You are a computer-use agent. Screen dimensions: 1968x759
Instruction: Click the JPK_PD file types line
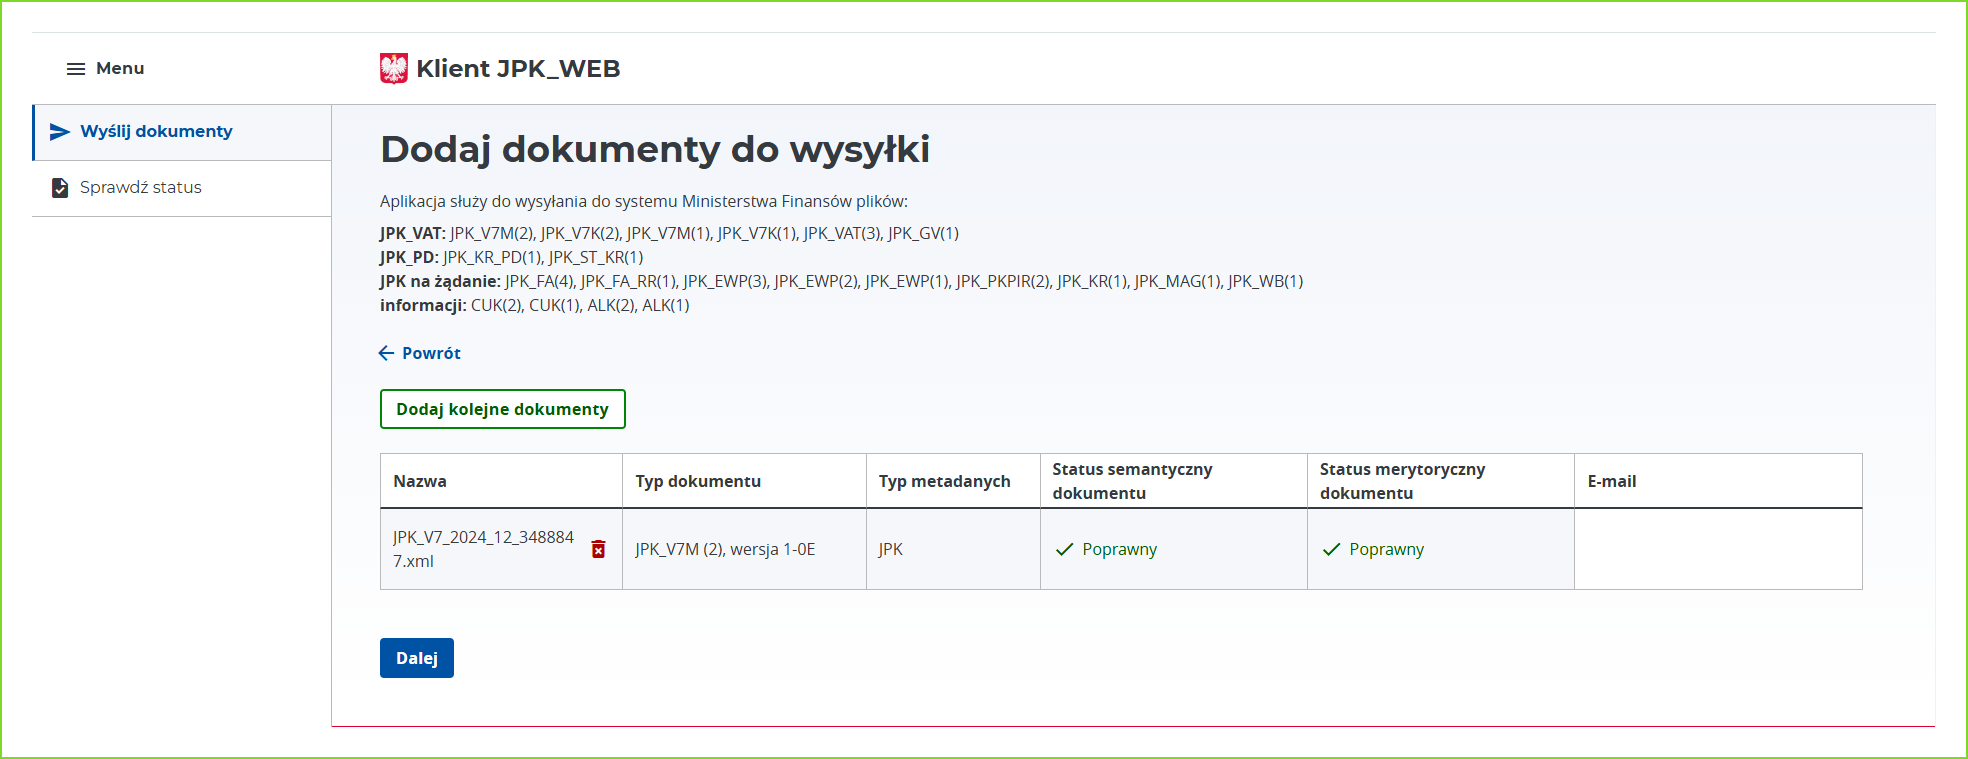(511, 257)
